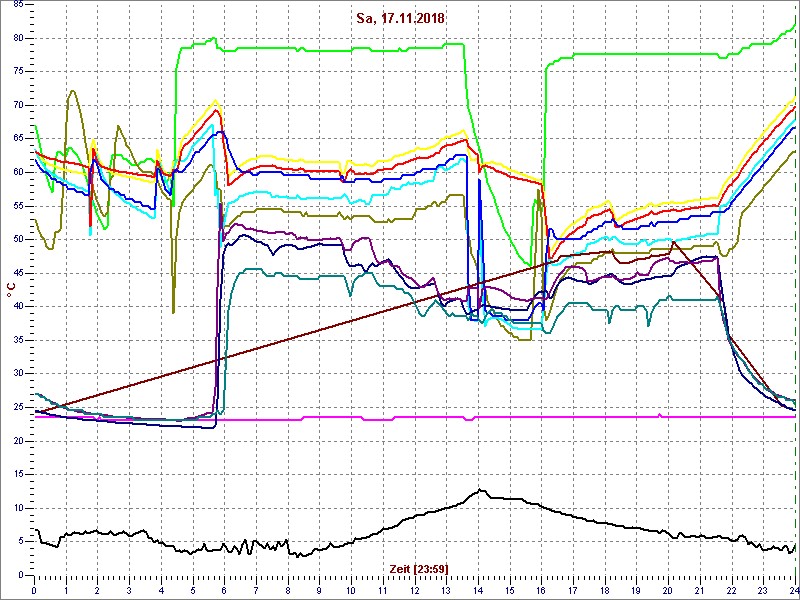
Task: Select the 60 label on the temperature axis
Action: tap(17, 172)
